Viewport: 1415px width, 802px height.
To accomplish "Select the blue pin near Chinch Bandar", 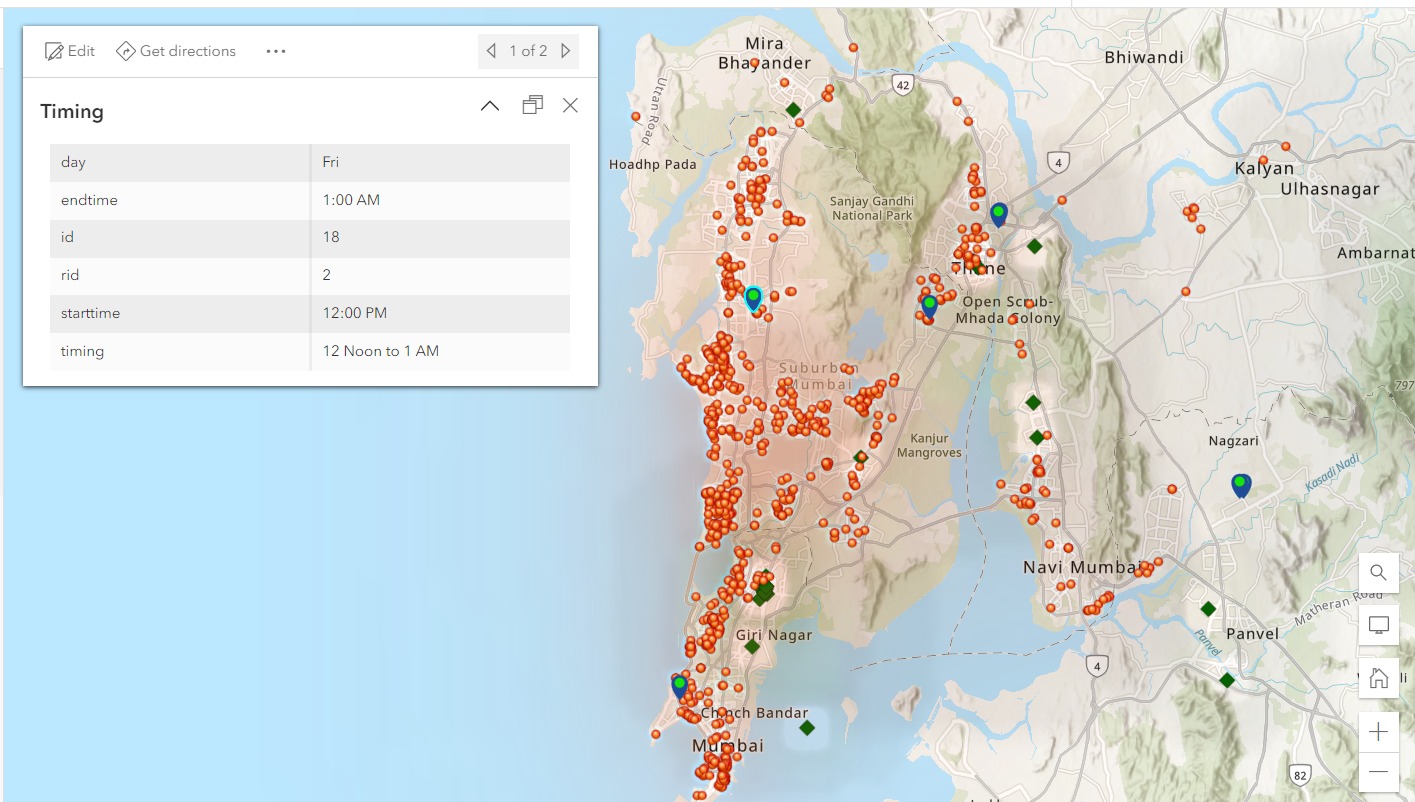I will [x=680, y=685].
